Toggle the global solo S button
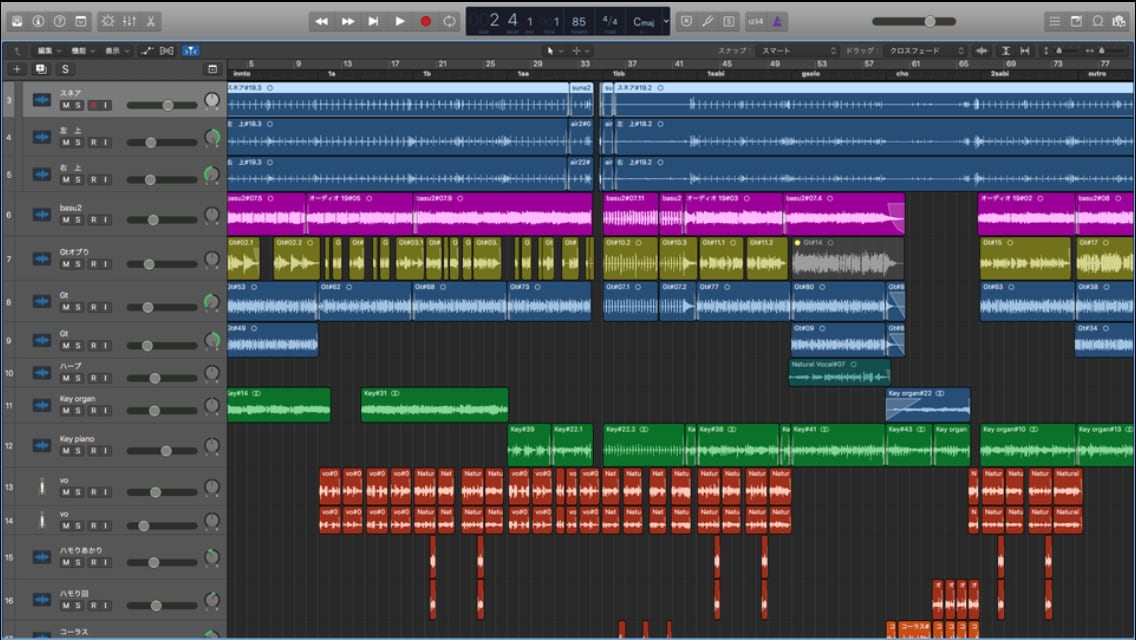The height and width of the screenshot is (640, 1136). pos(65,69)
